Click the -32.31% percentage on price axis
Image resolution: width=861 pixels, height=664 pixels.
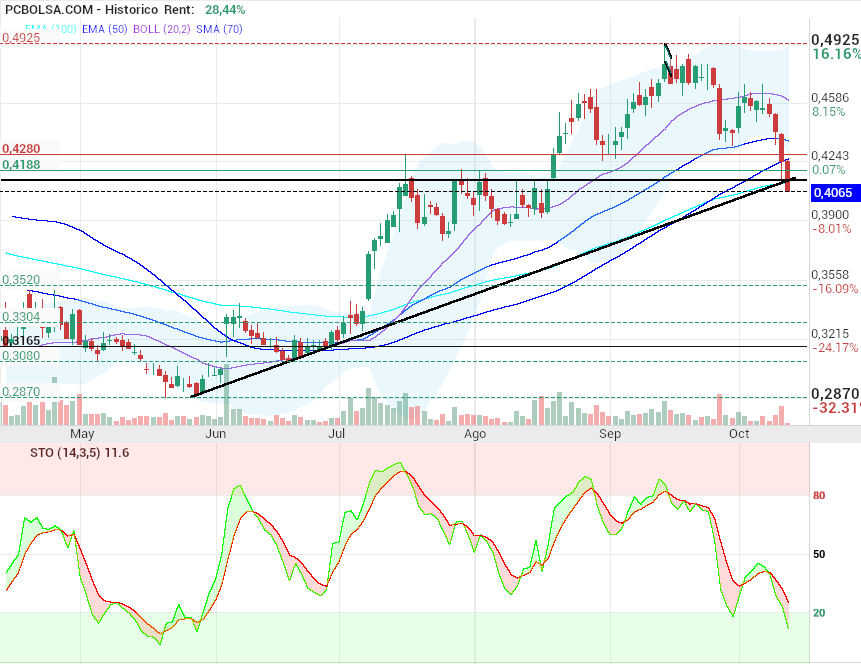click(x=836, y=409)
